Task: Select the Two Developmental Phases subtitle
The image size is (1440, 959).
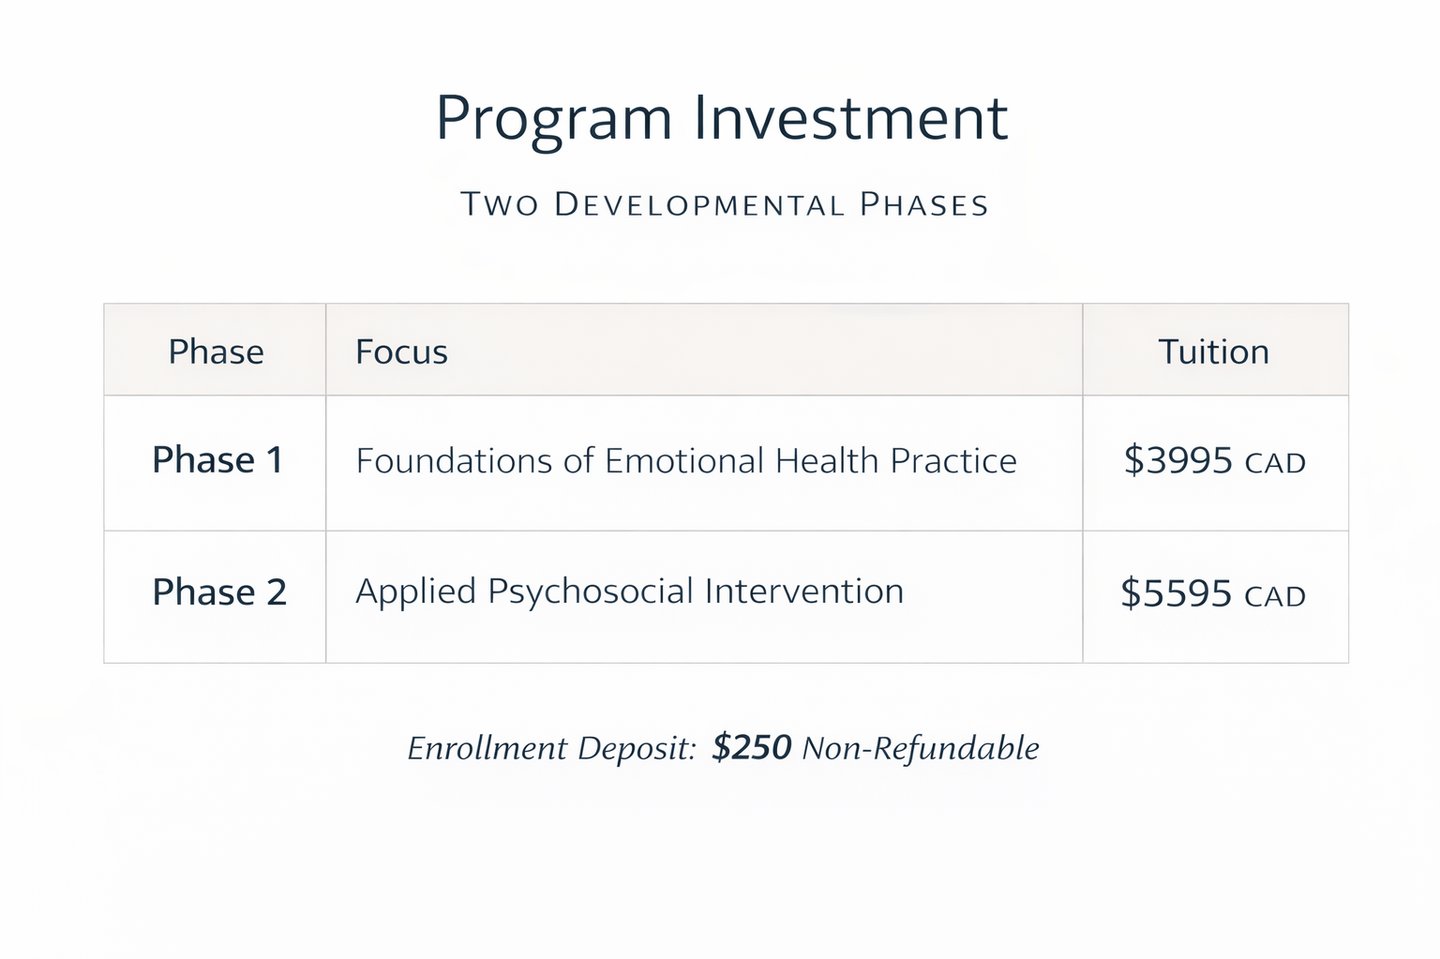Action: click(x=724, y=205)
